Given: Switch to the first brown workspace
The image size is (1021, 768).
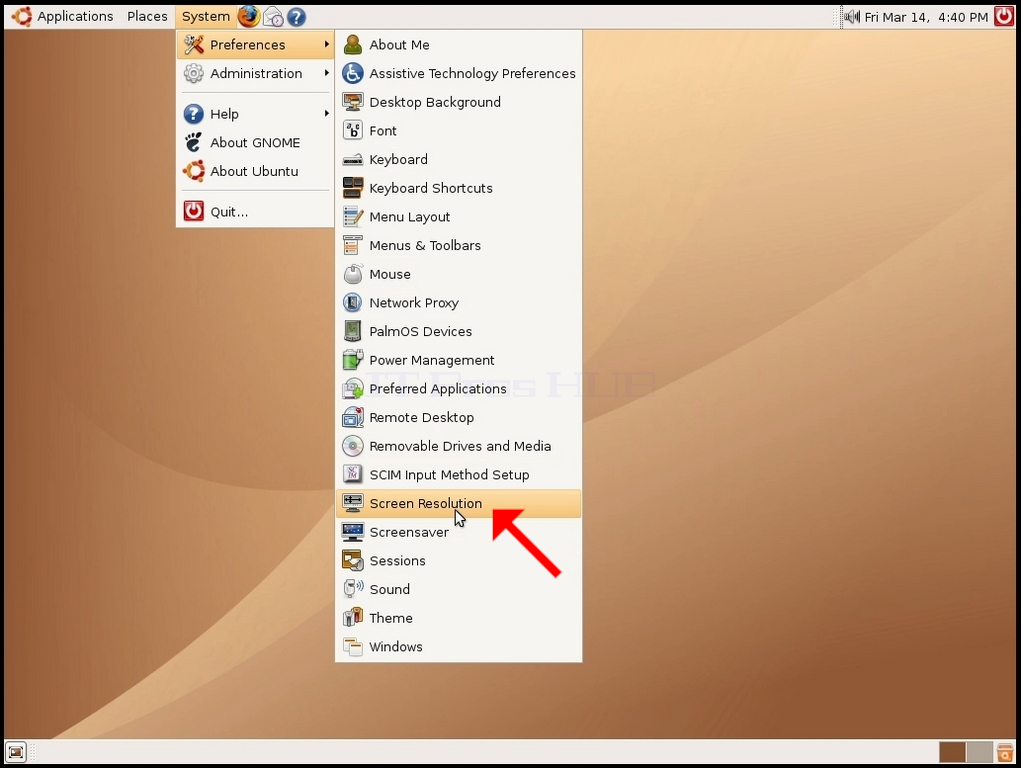Looking at the screenshot, I should tap(952, 752).
